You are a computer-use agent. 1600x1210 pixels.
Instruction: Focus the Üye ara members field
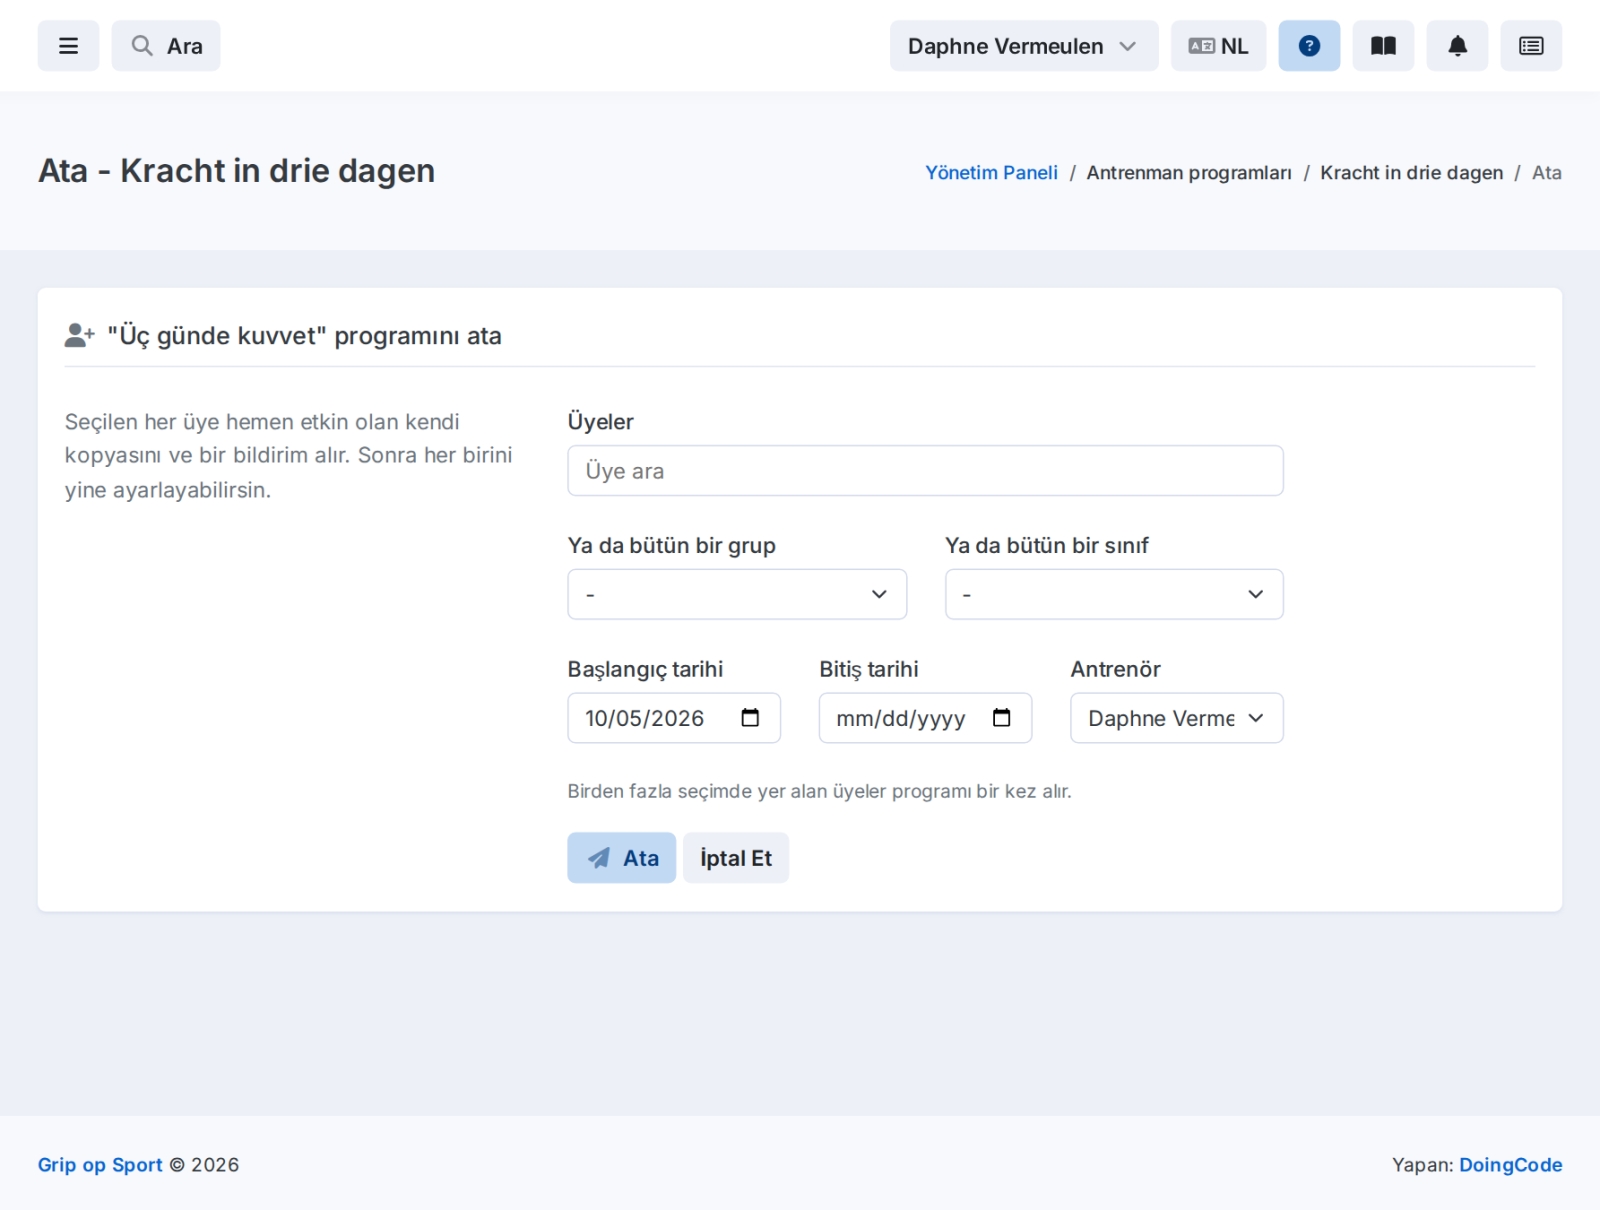click(925, 471)
